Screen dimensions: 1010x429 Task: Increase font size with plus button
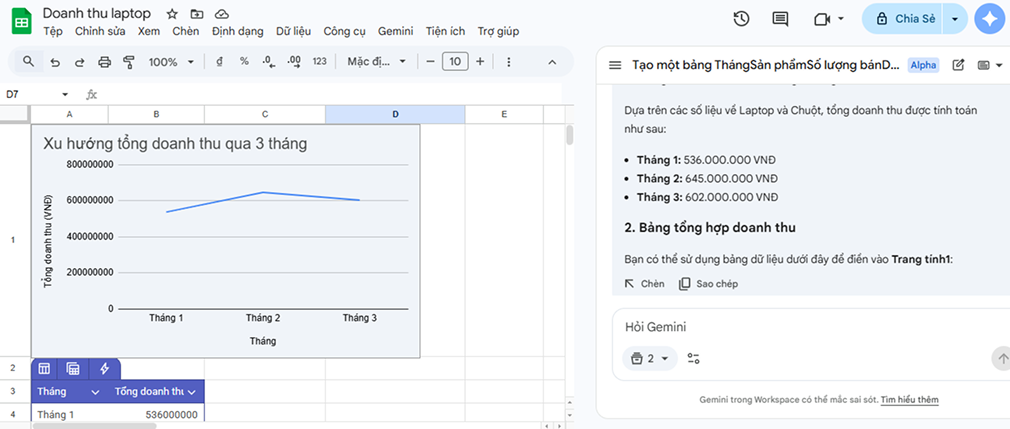click(x=480, y=62)
